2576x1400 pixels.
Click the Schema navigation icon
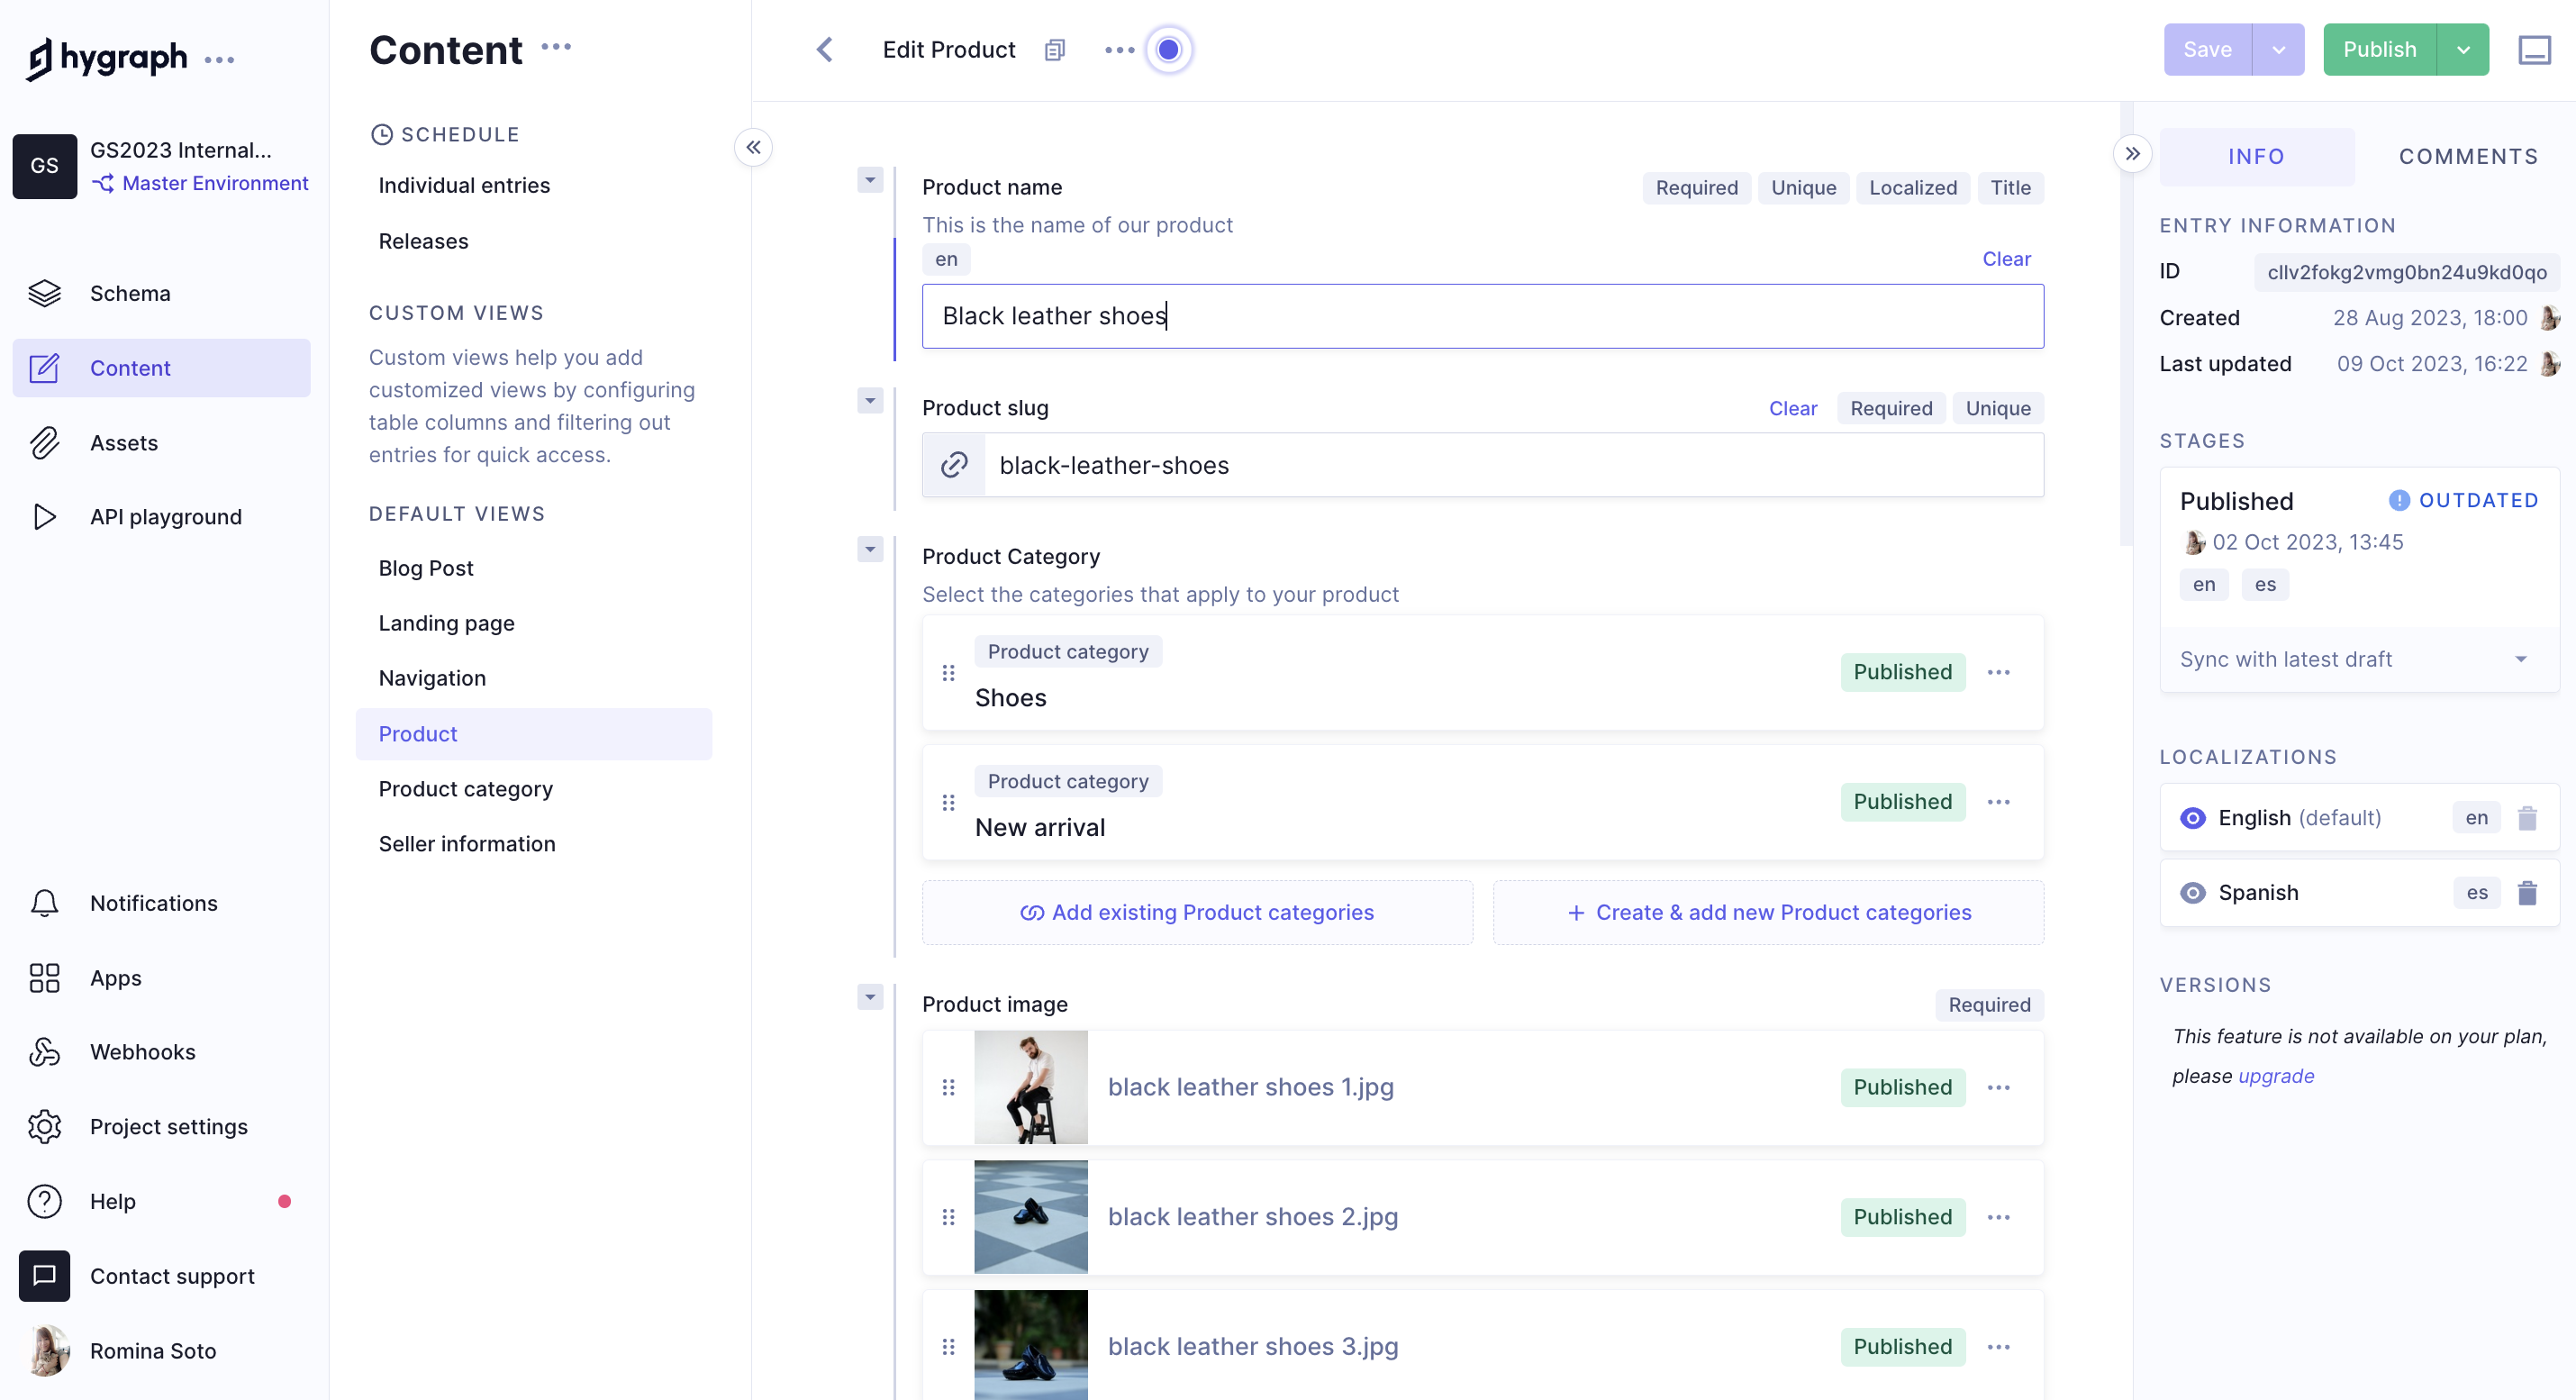[45, 293]
